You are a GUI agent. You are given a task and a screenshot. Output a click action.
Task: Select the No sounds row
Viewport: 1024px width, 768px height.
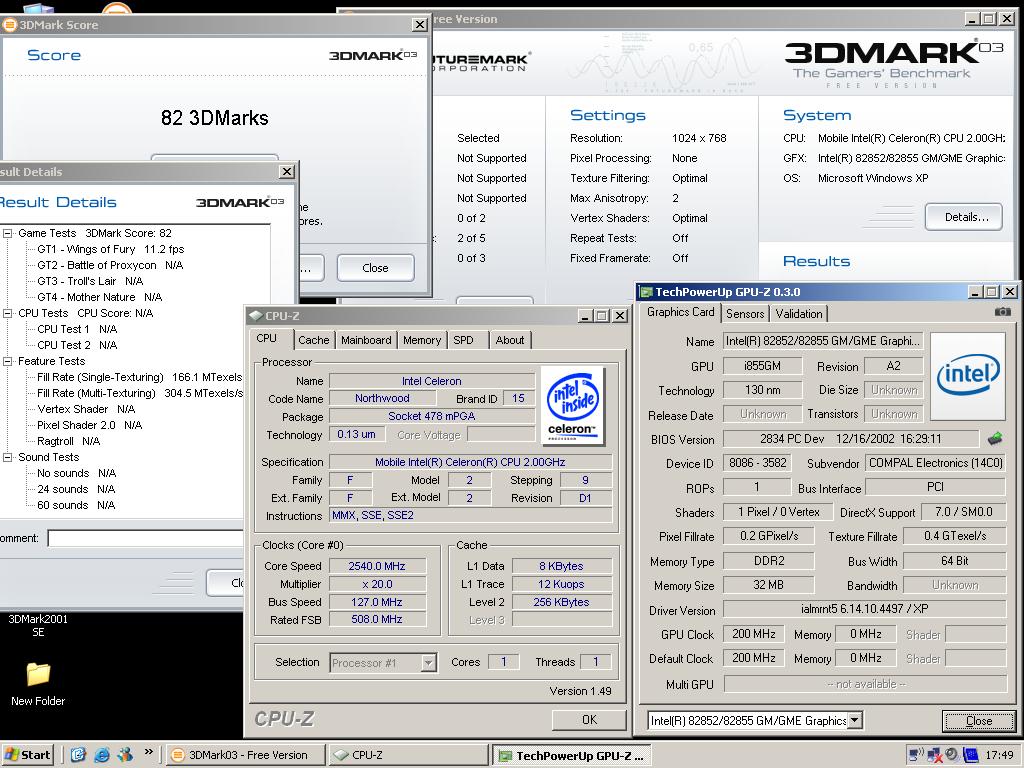[76, 473]
